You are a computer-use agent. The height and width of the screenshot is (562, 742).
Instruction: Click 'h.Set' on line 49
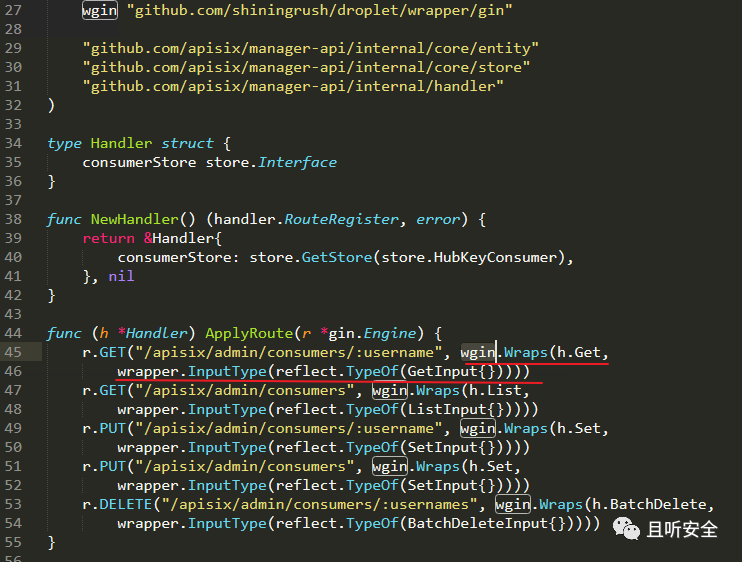click(579, 429)
